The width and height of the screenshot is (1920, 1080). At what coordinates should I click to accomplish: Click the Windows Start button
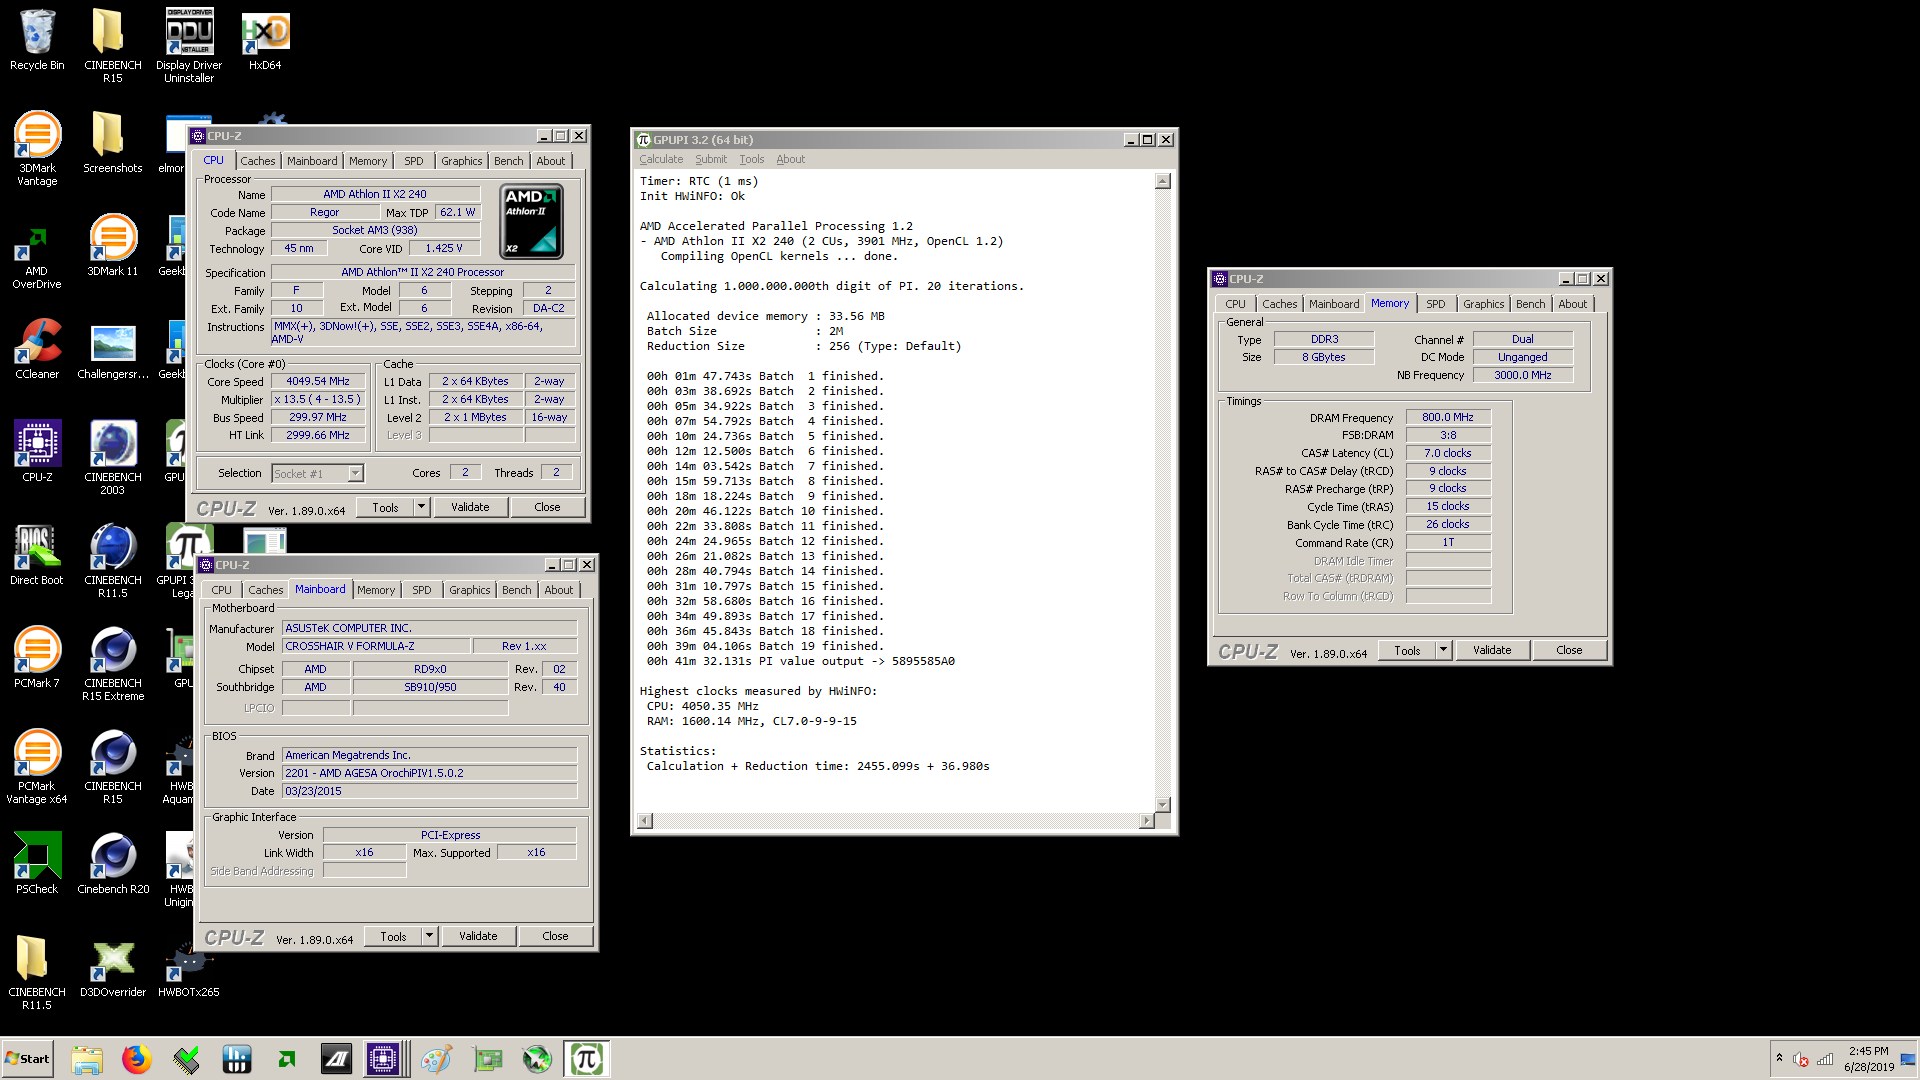tap(27, 1059)
